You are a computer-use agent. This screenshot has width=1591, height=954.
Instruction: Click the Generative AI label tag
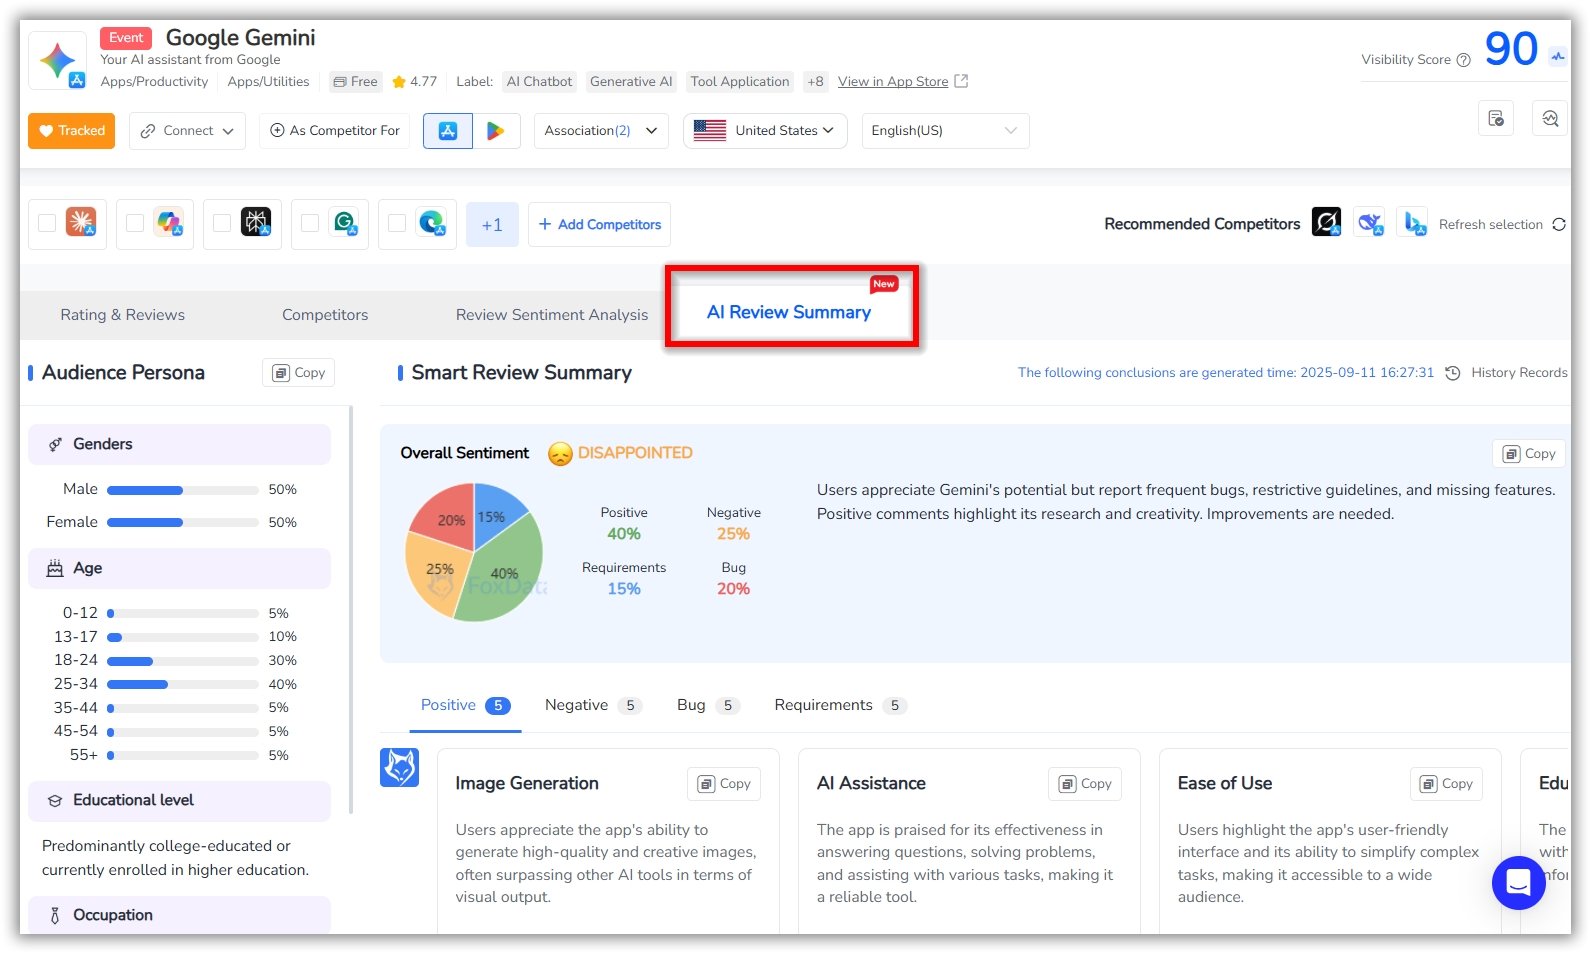coord(631,82)
